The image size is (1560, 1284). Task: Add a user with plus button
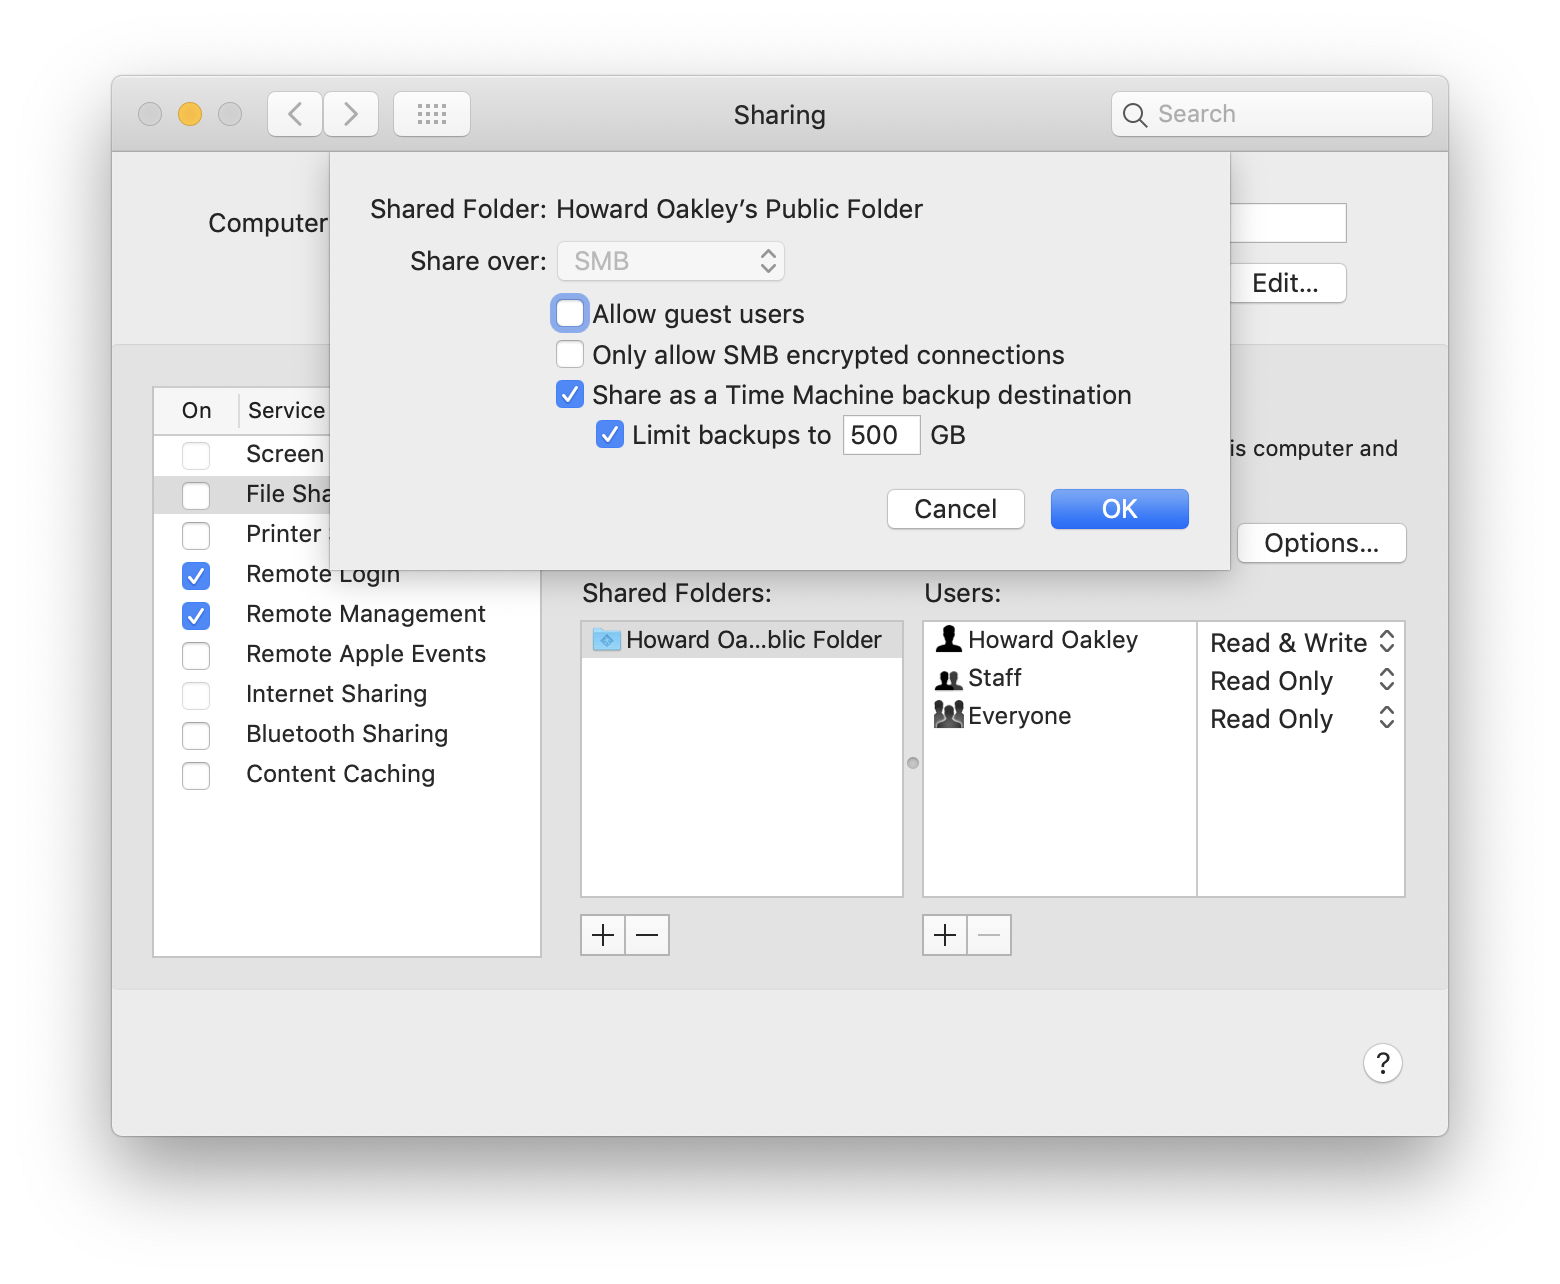[945, 935]
